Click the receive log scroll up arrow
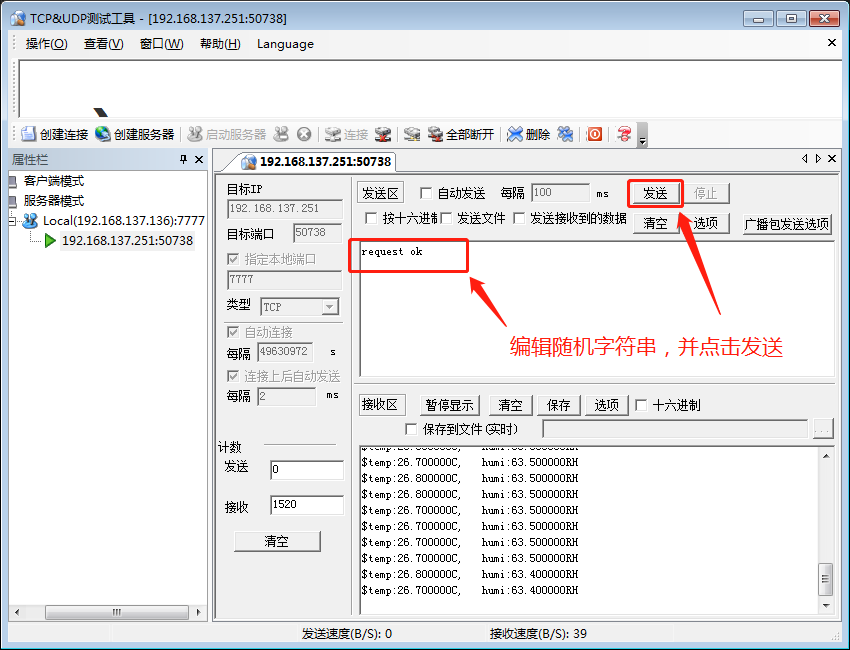The image size is (850, 650). click(826, 456)
